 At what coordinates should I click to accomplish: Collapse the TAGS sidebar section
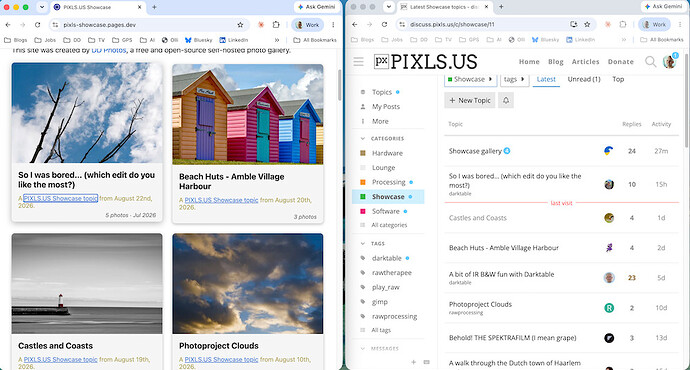coord(373,243)
